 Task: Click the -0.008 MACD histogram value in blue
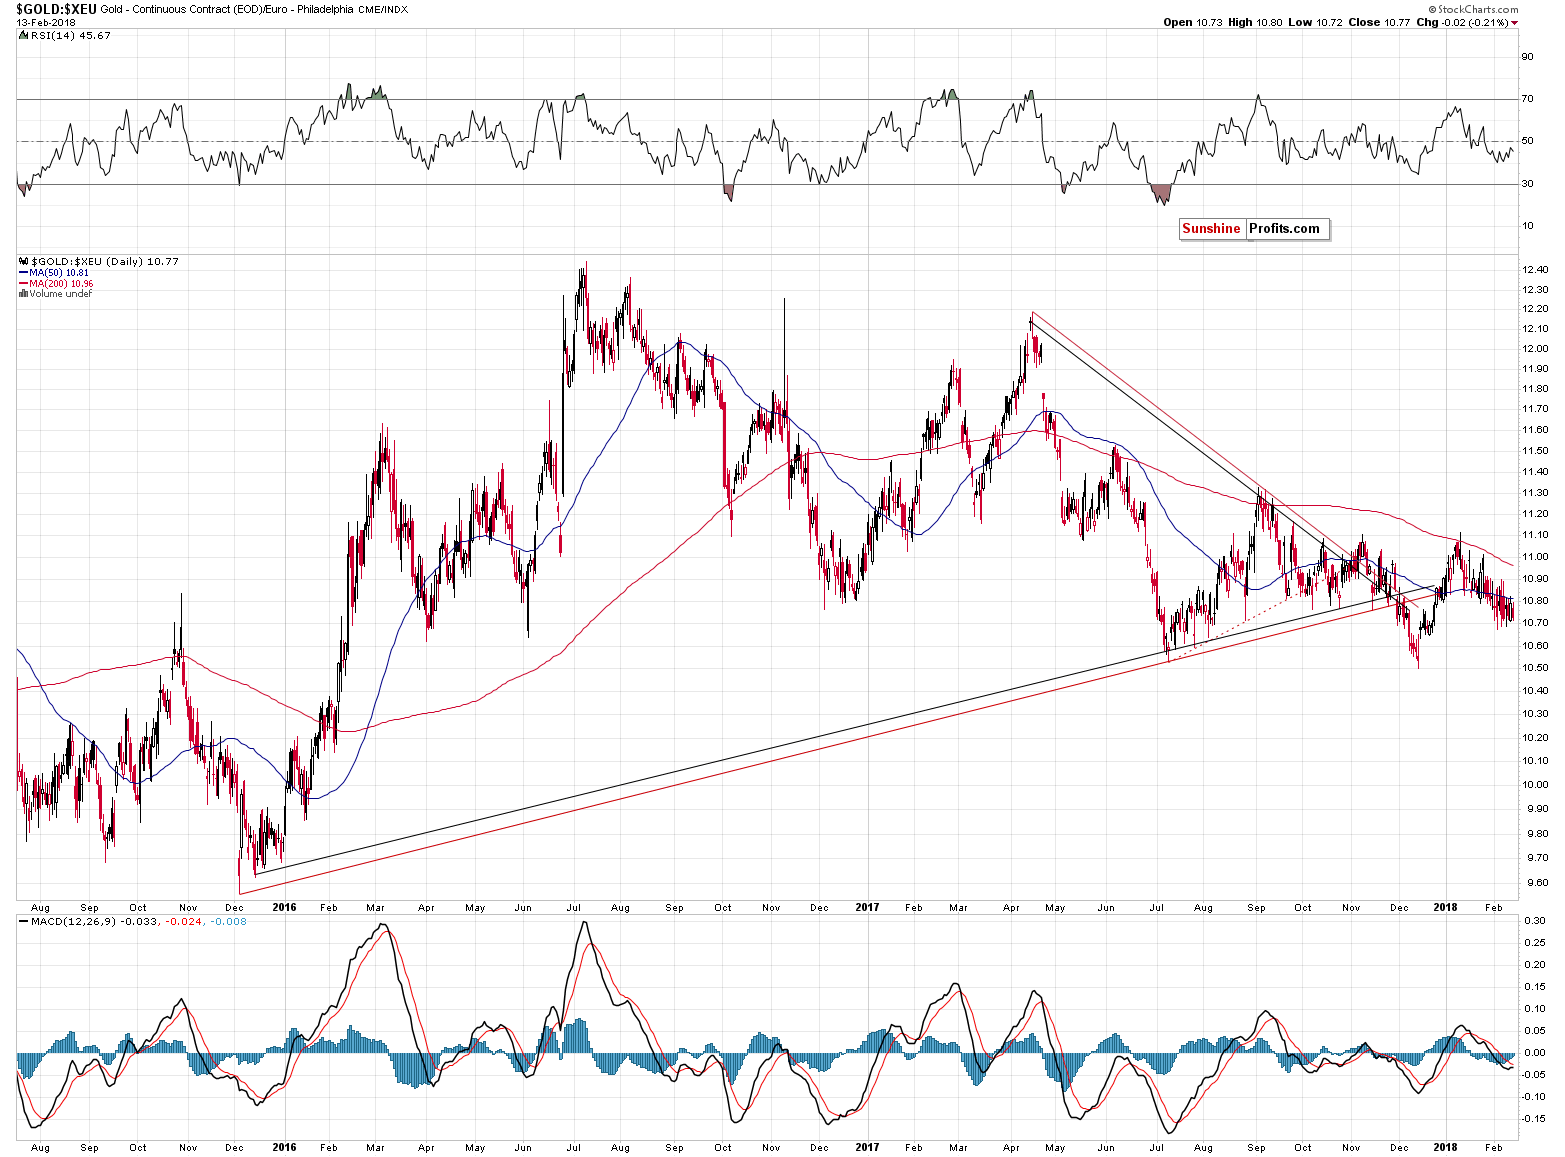229,921
